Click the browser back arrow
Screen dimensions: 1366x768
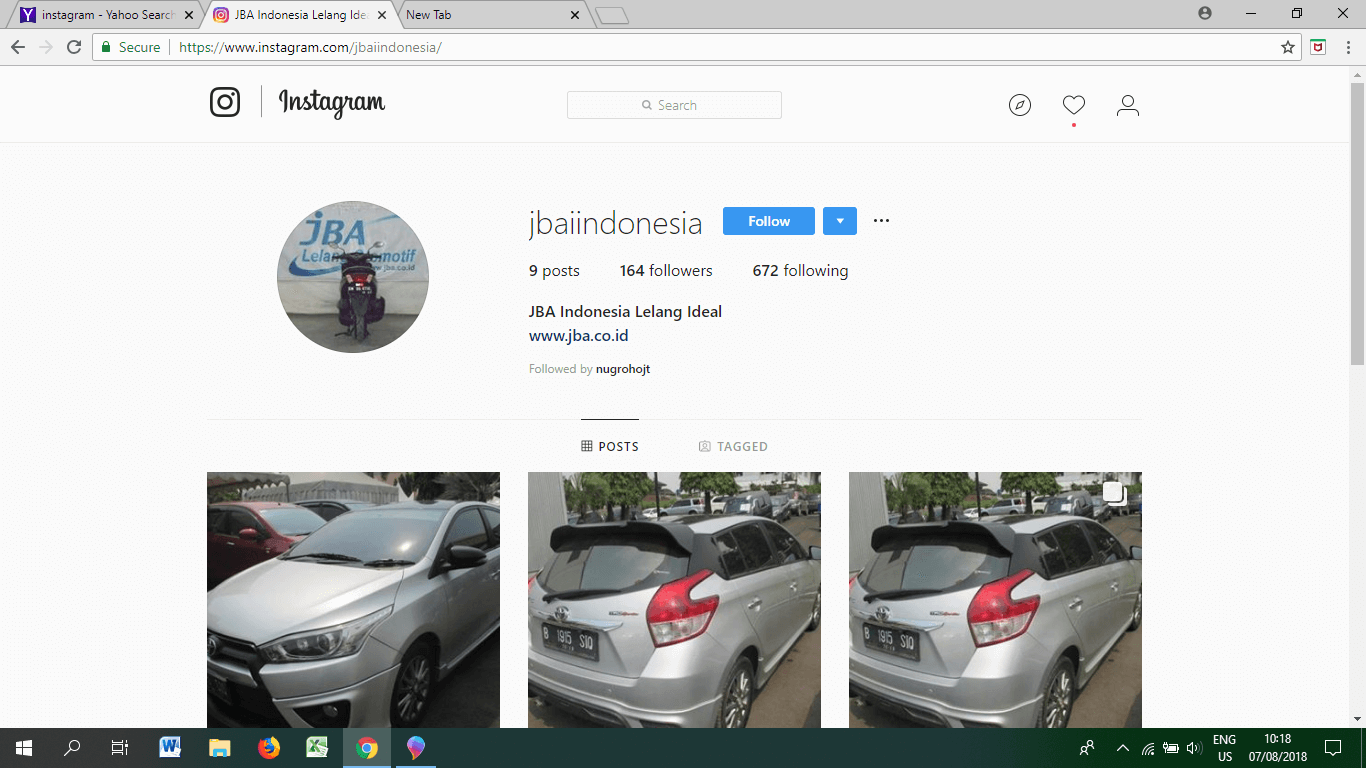(x=18, y=47)
